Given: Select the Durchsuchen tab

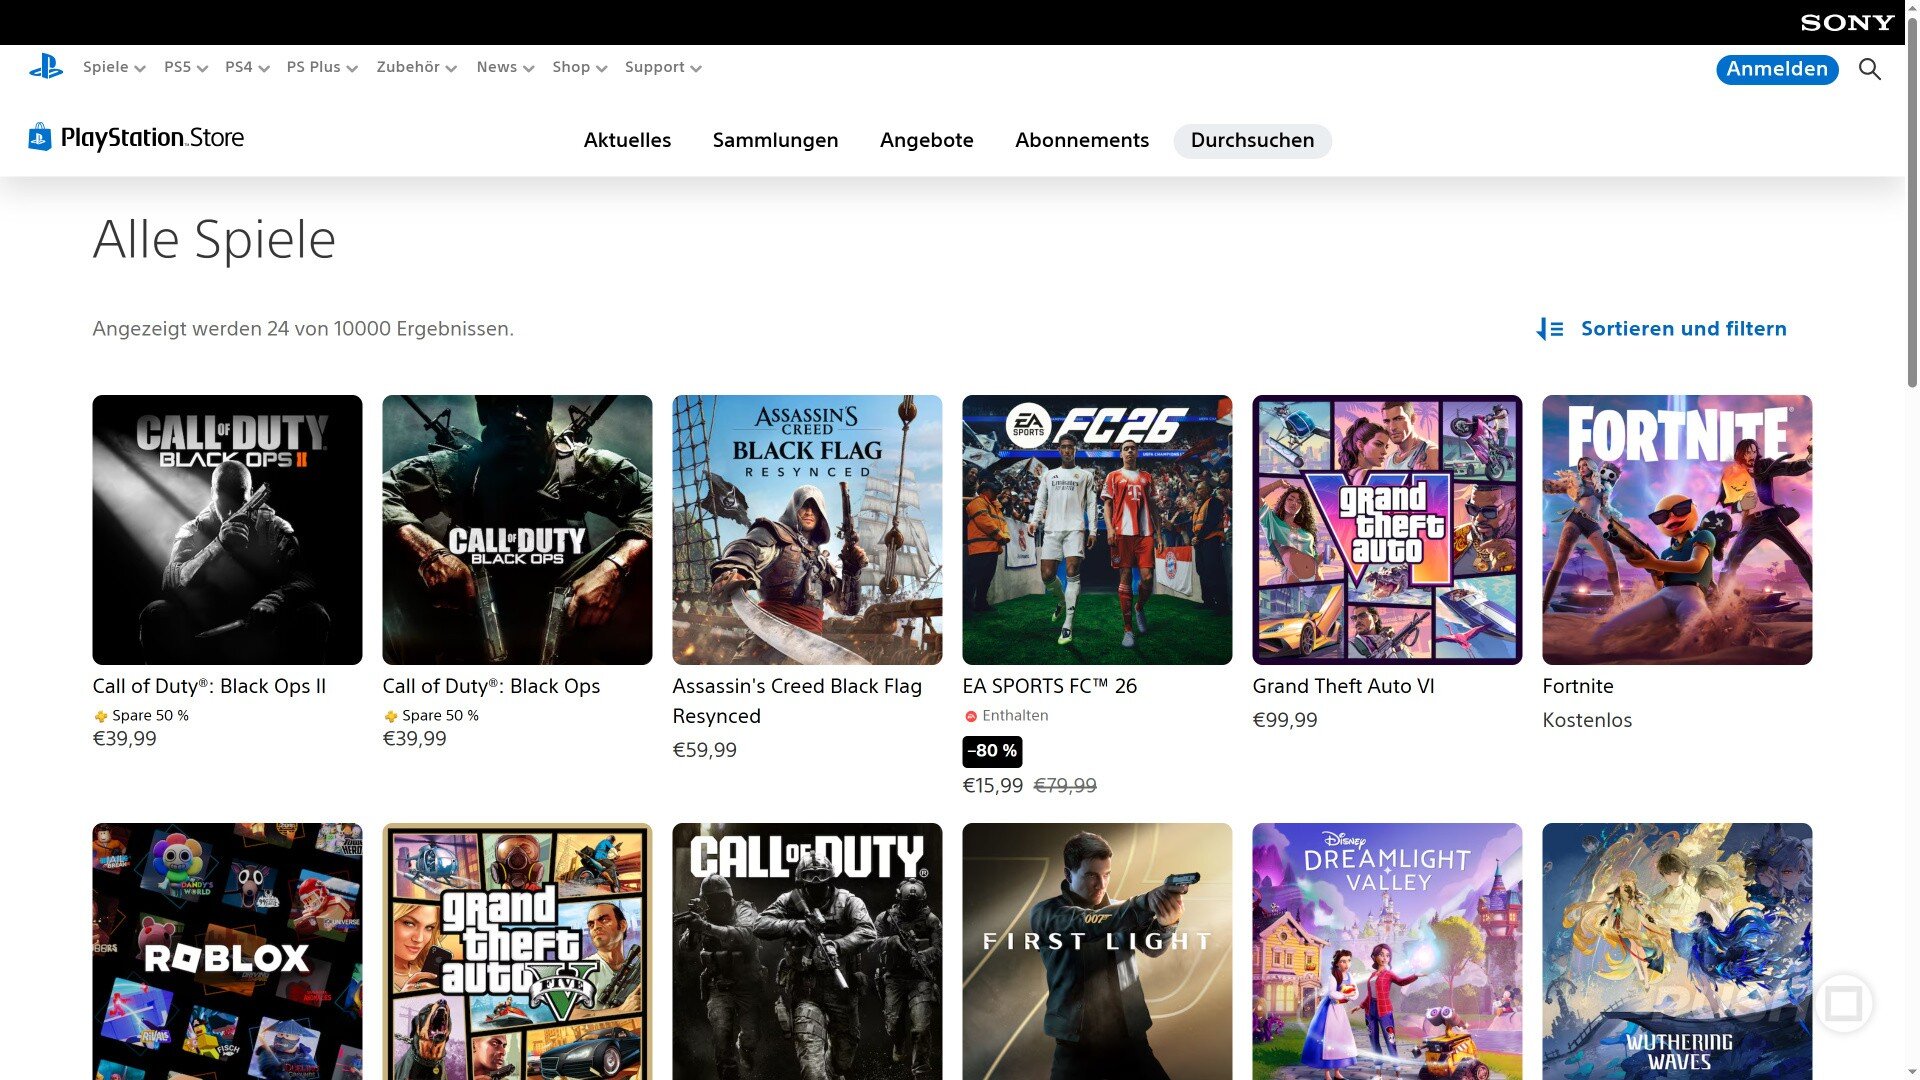Looking at the screenshot, I should click(1252, 141).
